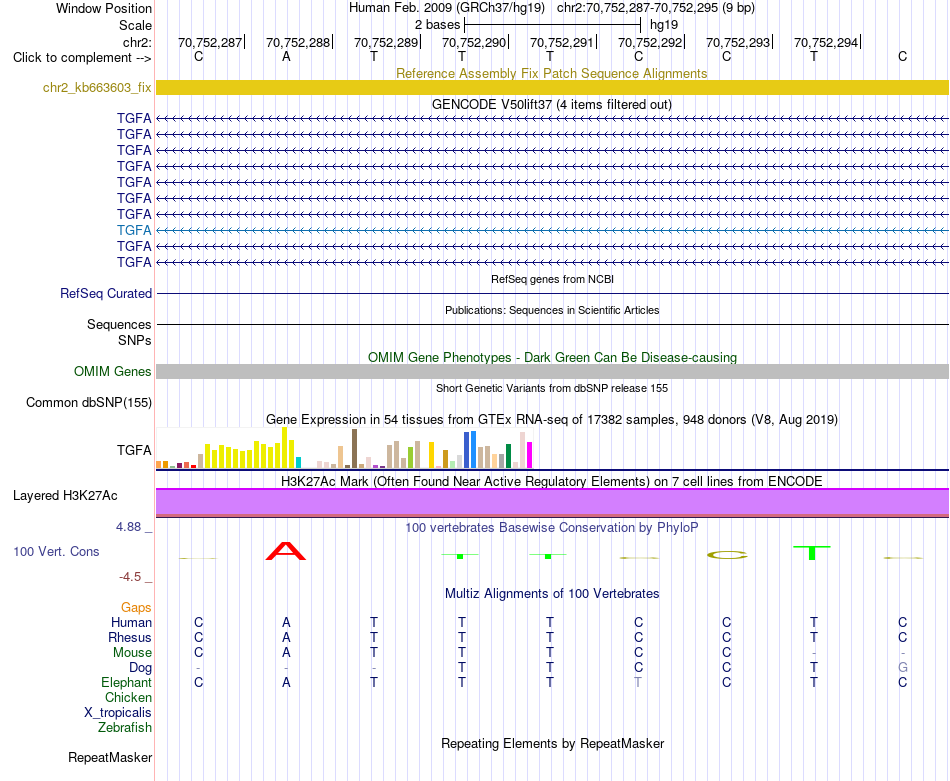The width and height of the screenshot is (950, 781).
Task: Open 'OMIM Gene Phenotypes' track title
Action: click(552, 357)
